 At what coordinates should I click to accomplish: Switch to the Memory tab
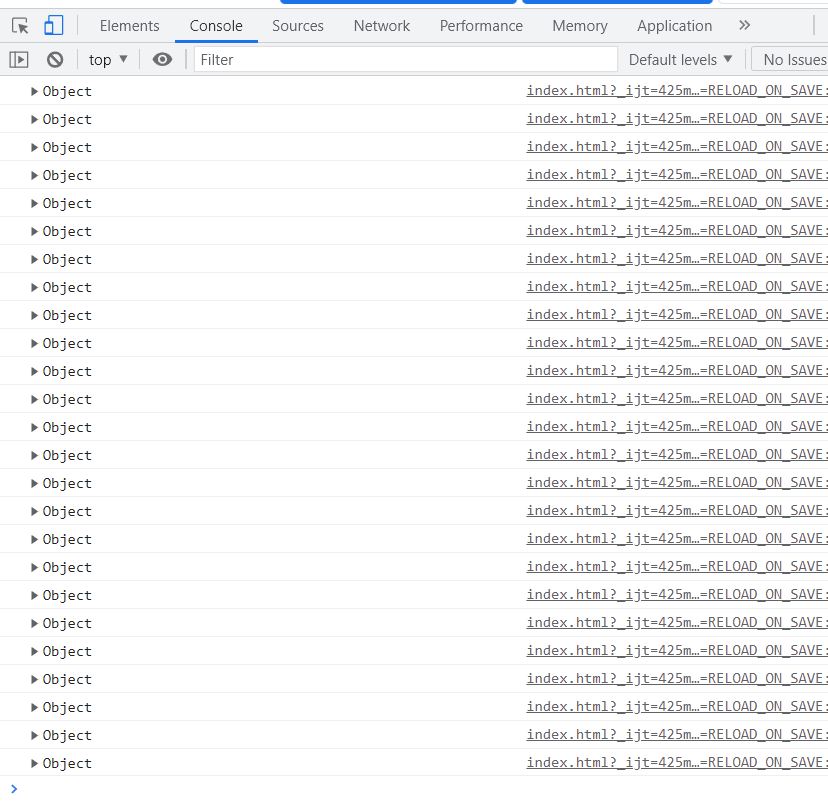click(580, 26)
